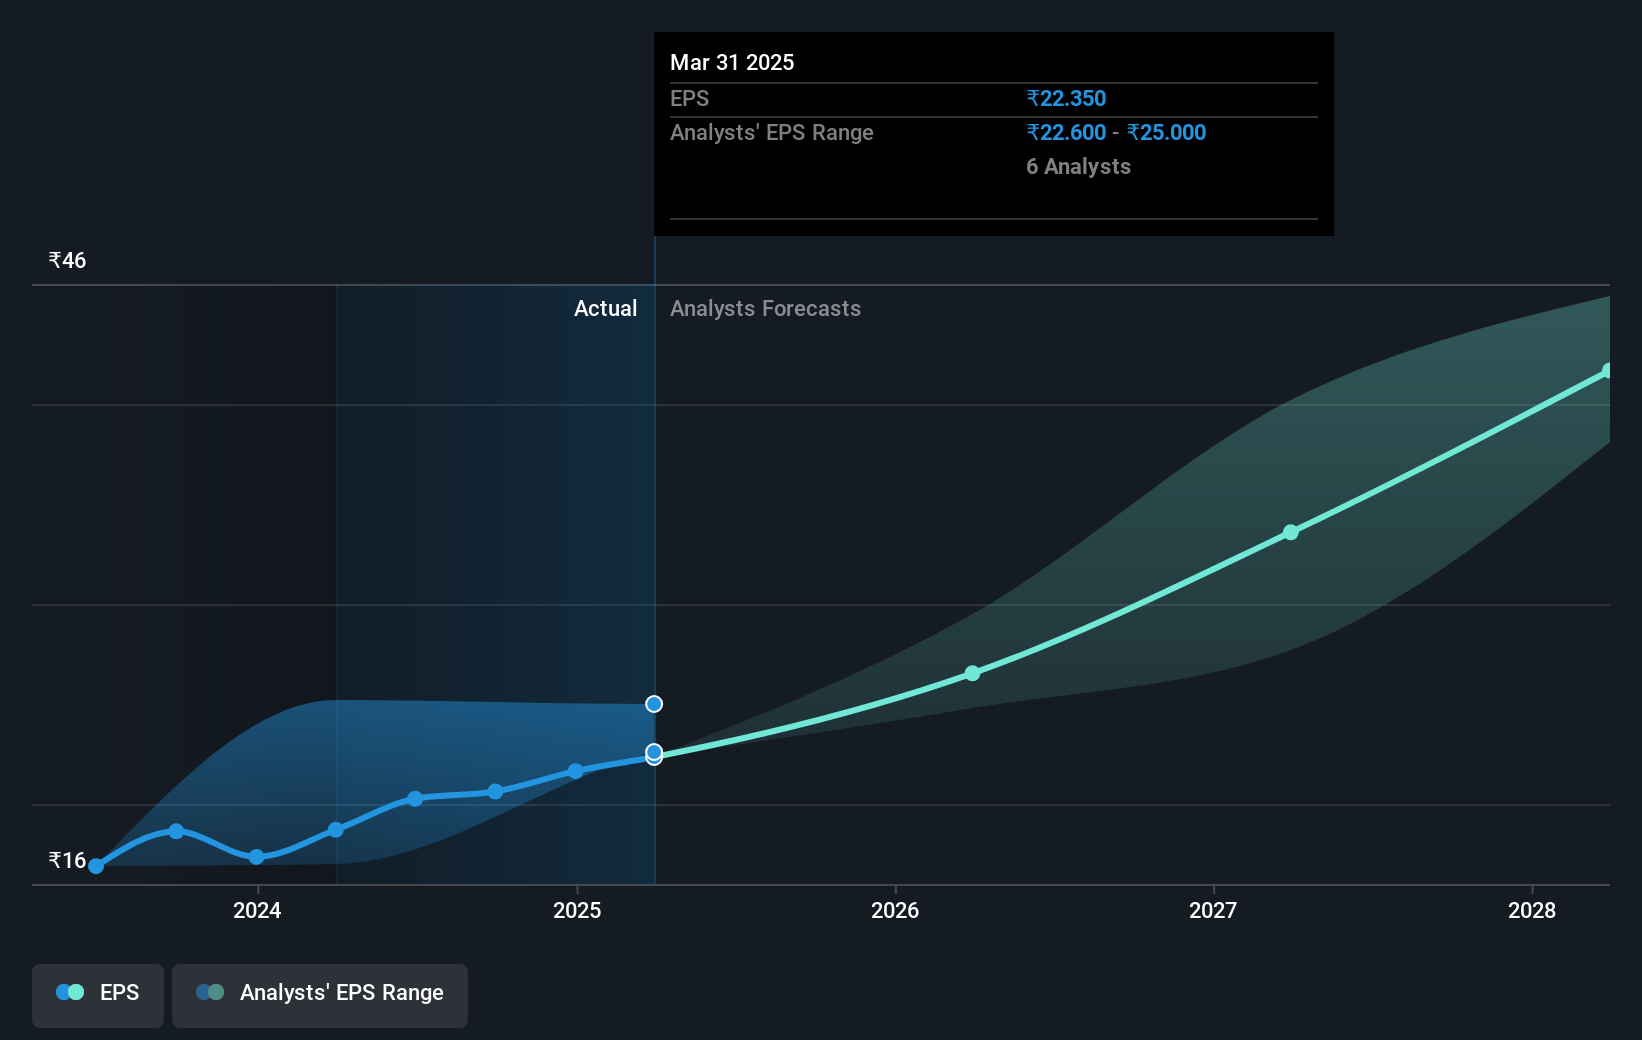Click the ₹22.600 range low value
The height and width of the screenshot is (1040, 1642).
[x=1066, y=133]
